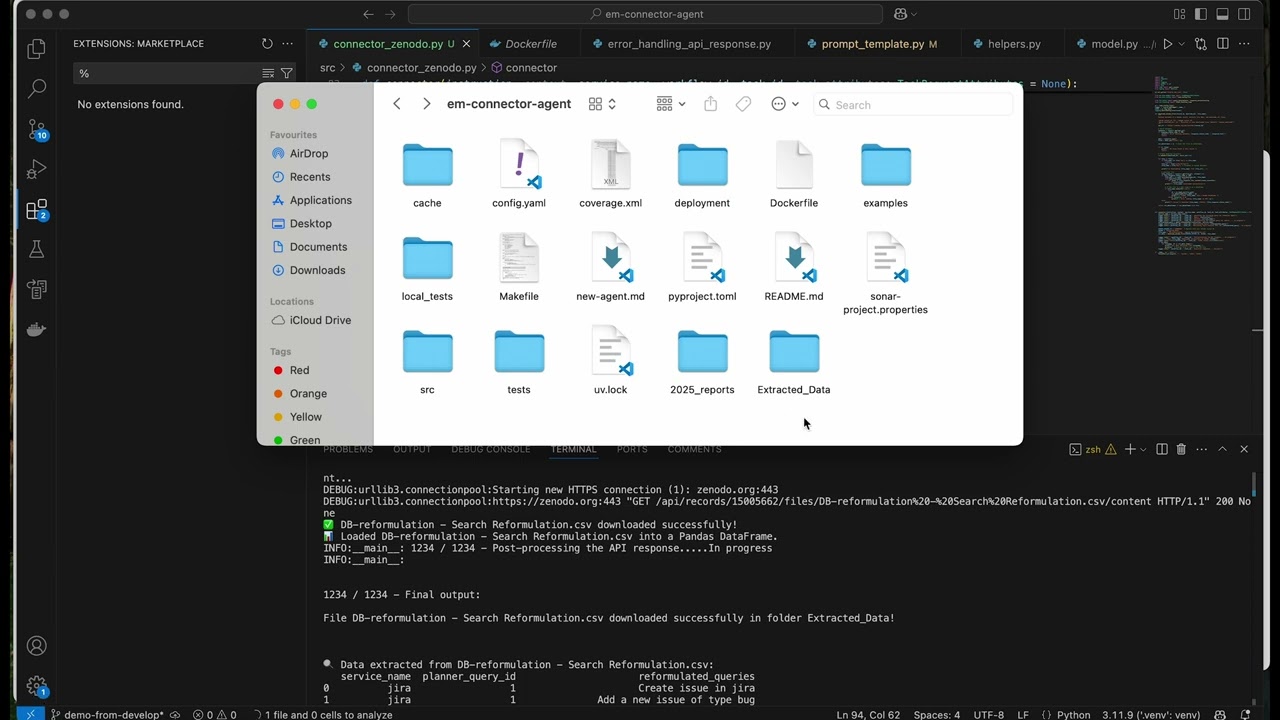The image size is (1280, 720).
Task: Click the Finder share icon
Action: point(711,104)
